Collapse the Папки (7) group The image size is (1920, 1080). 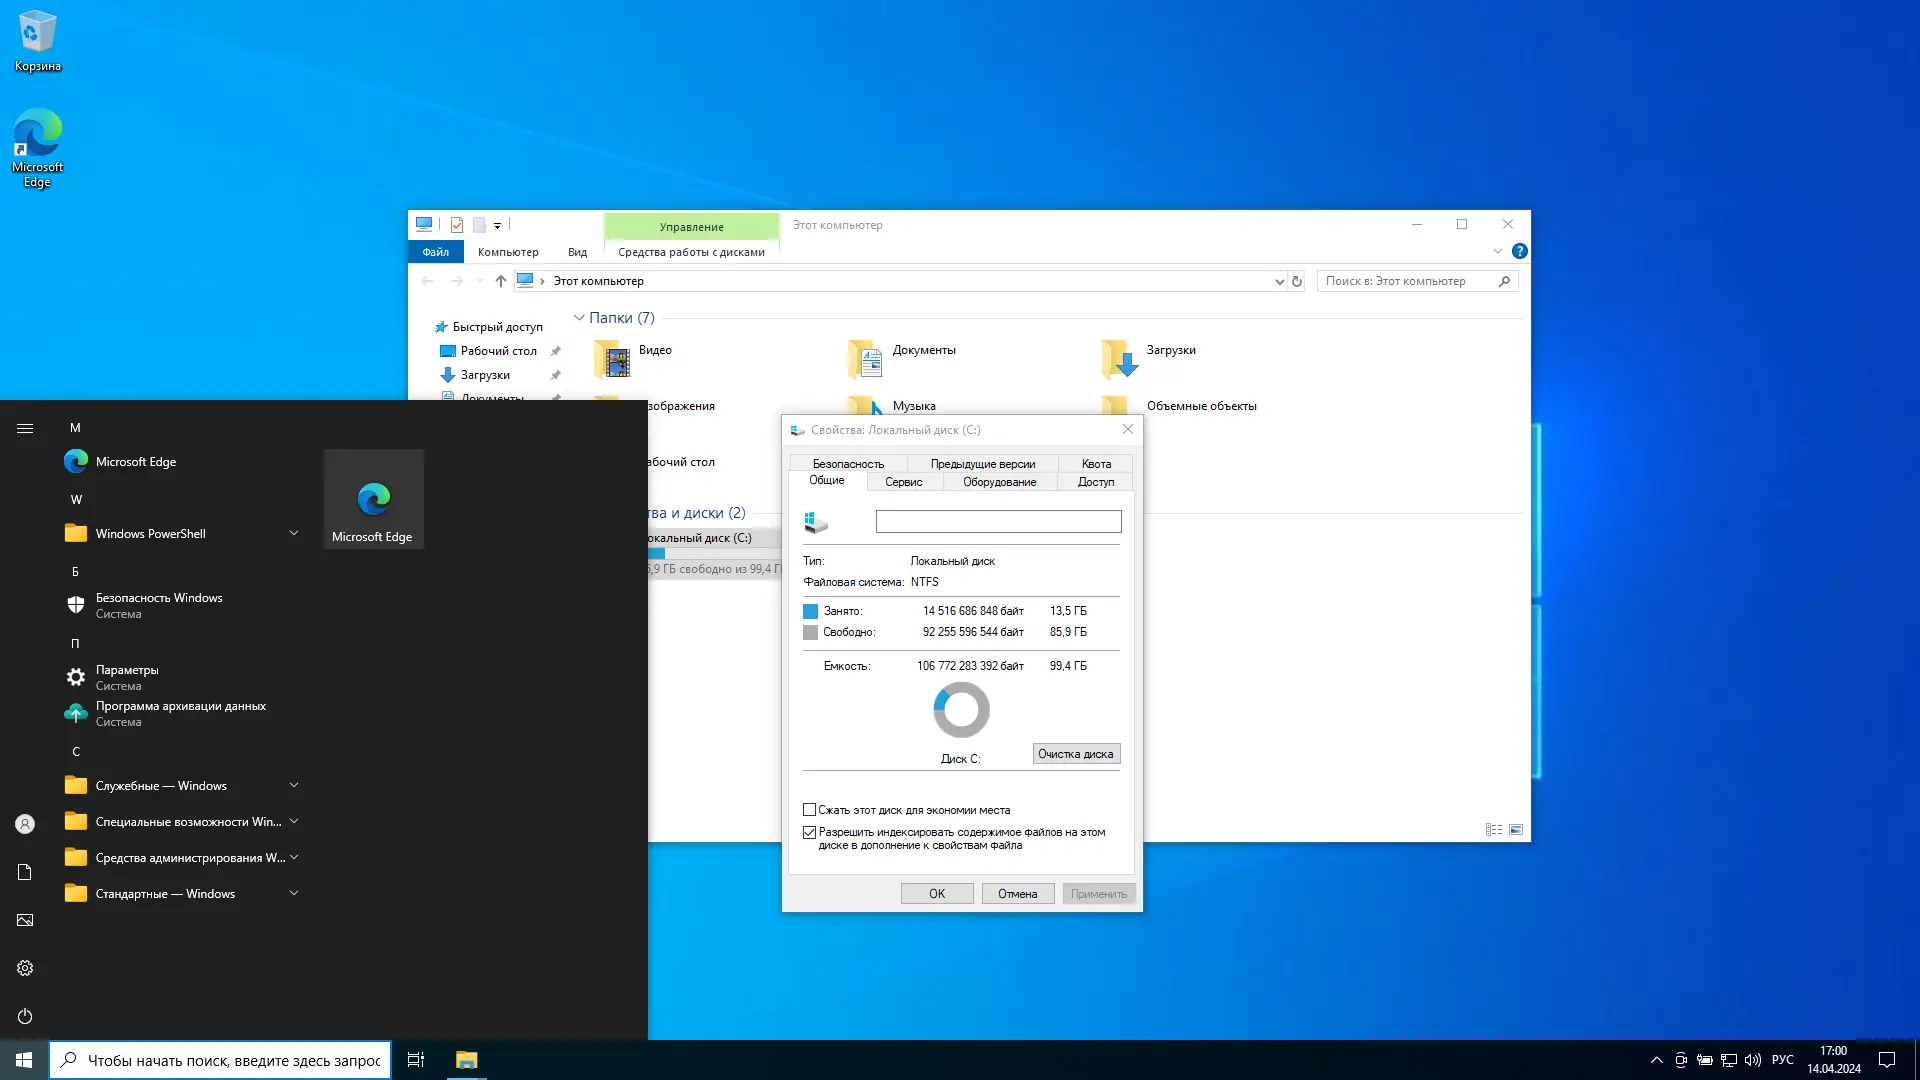coord(578,318)
